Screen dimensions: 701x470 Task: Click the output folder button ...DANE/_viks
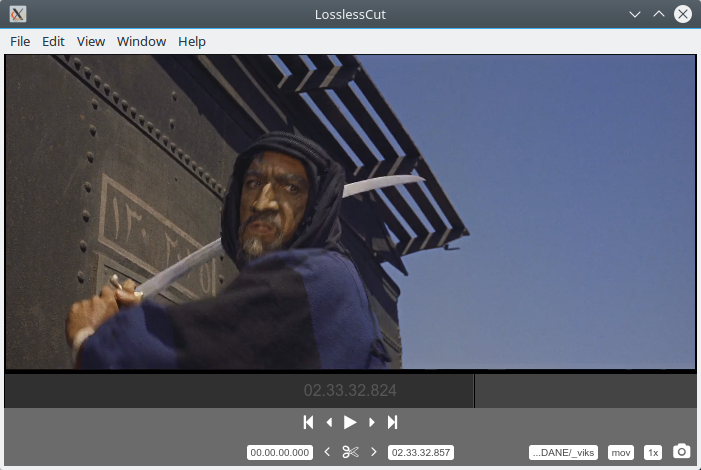563,453
